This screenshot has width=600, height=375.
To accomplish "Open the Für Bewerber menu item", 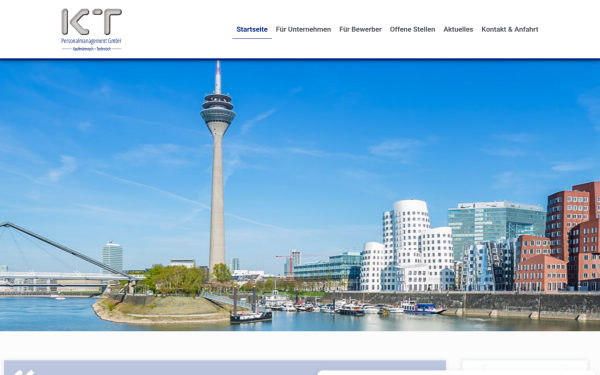I will pos(360,29).
